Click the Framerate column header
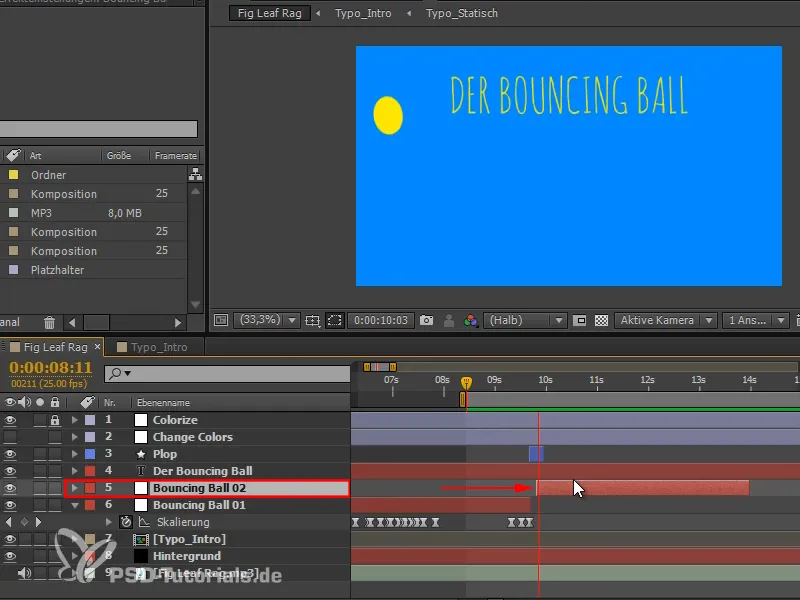800x600 pixels. tap(176, 156)
